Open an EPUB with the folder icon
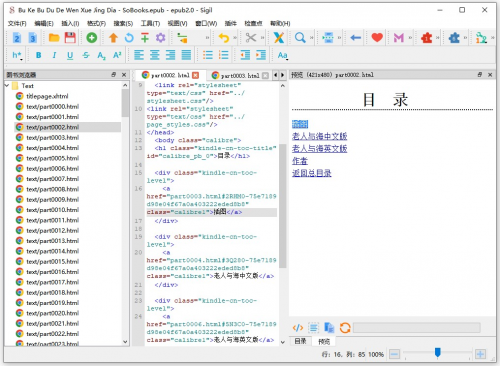 54,38
